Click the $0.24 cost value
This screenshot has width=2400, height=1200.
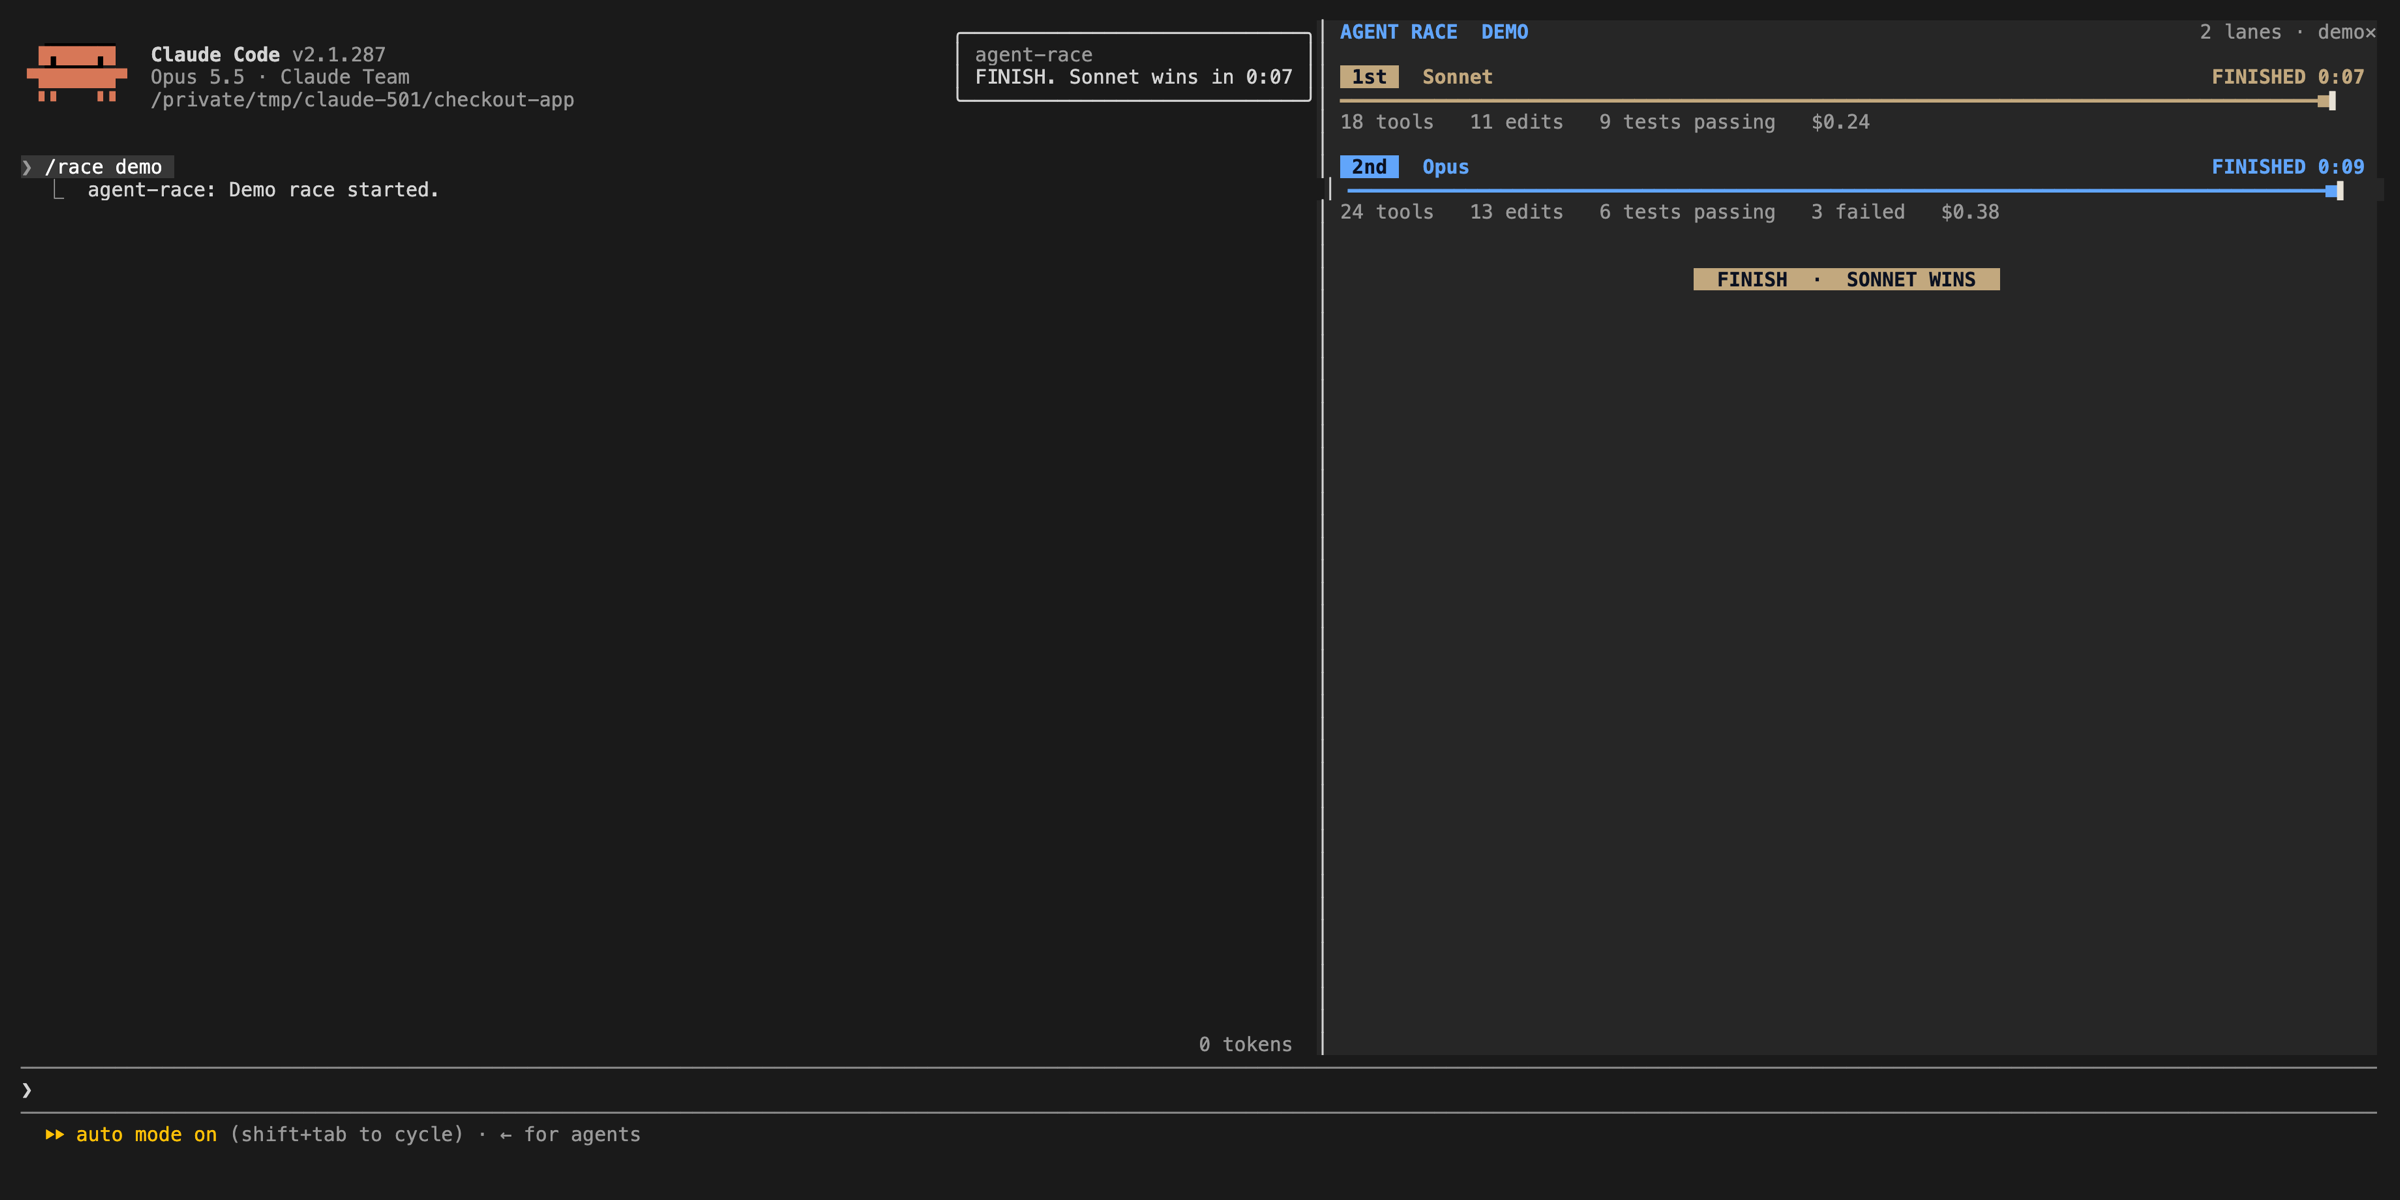coord(1840,122)
